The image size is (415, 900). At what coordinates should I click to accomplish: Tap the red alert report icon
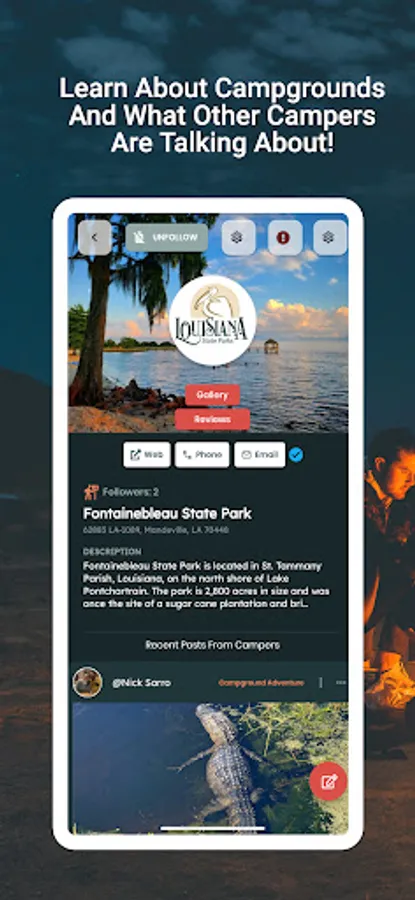(283, 238)
